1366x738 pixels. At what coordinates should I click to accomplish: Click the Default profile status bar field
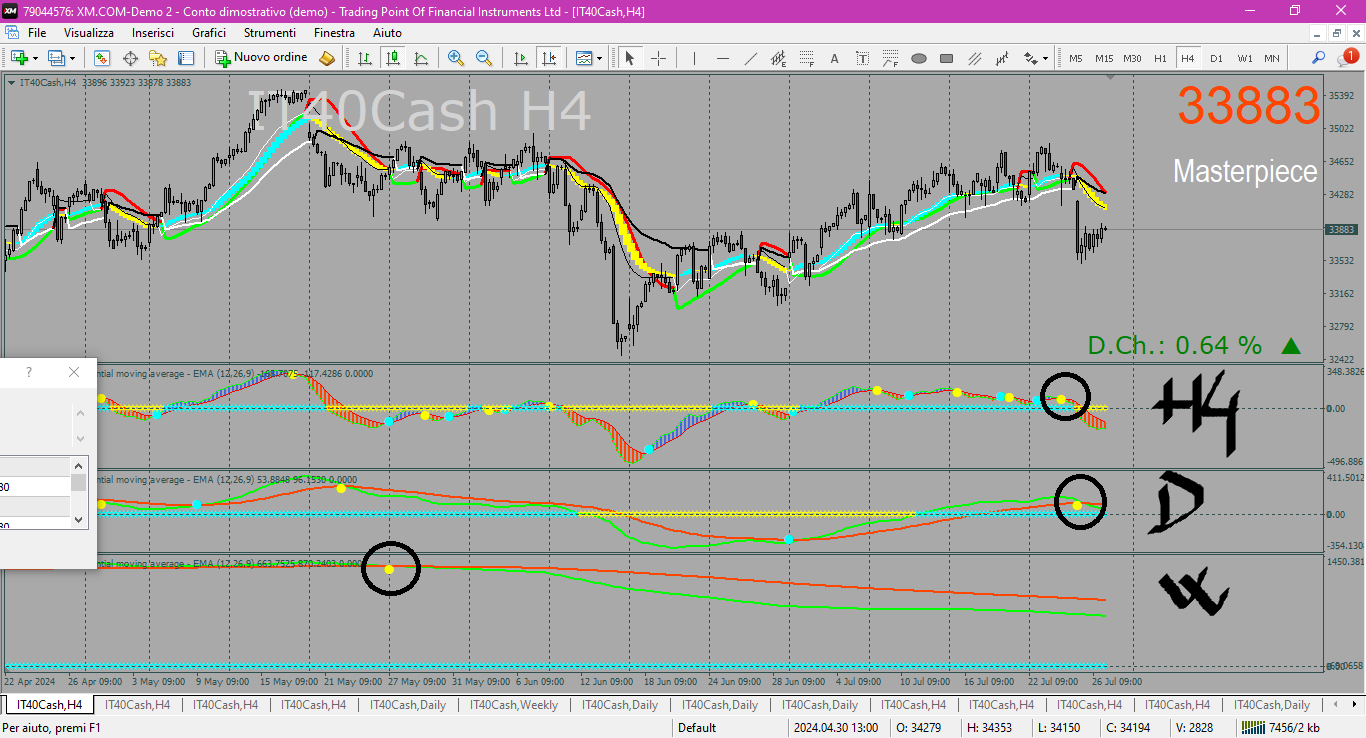[x=697, y=728]
